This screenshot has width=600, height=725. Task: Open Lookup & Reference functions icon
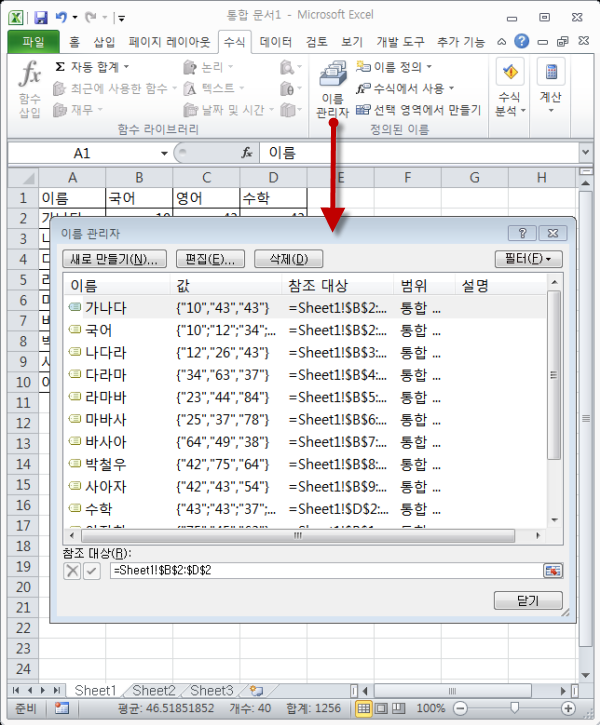tap(290, 68)
